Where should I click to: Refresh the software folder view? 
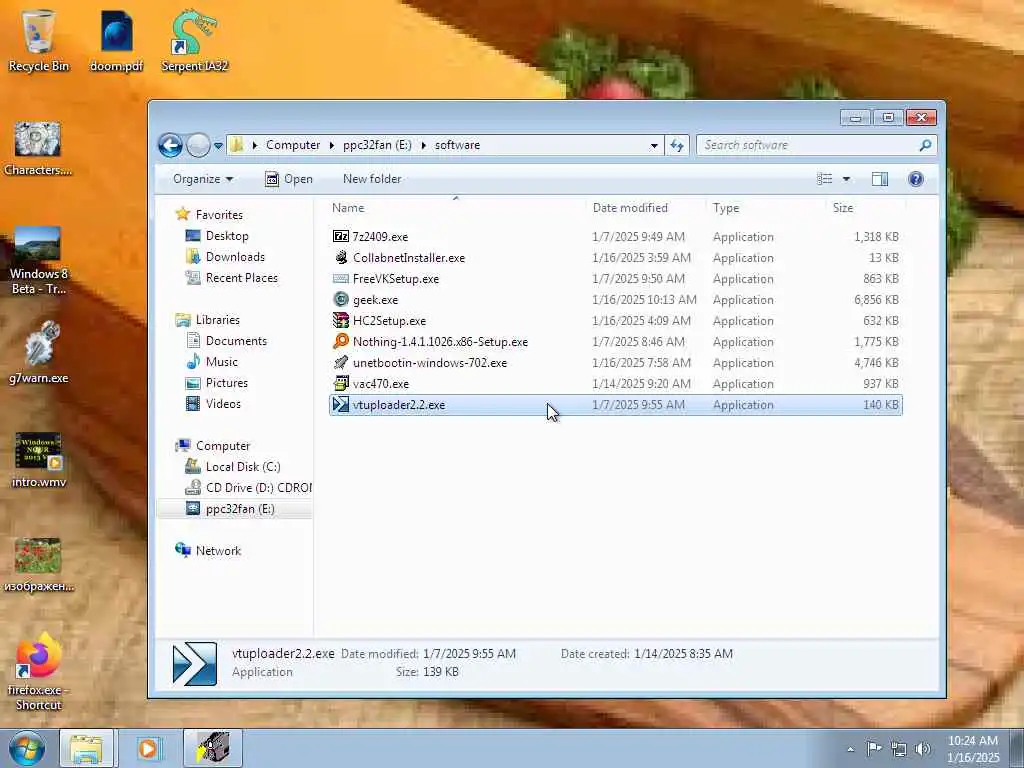tap(677, 145)
